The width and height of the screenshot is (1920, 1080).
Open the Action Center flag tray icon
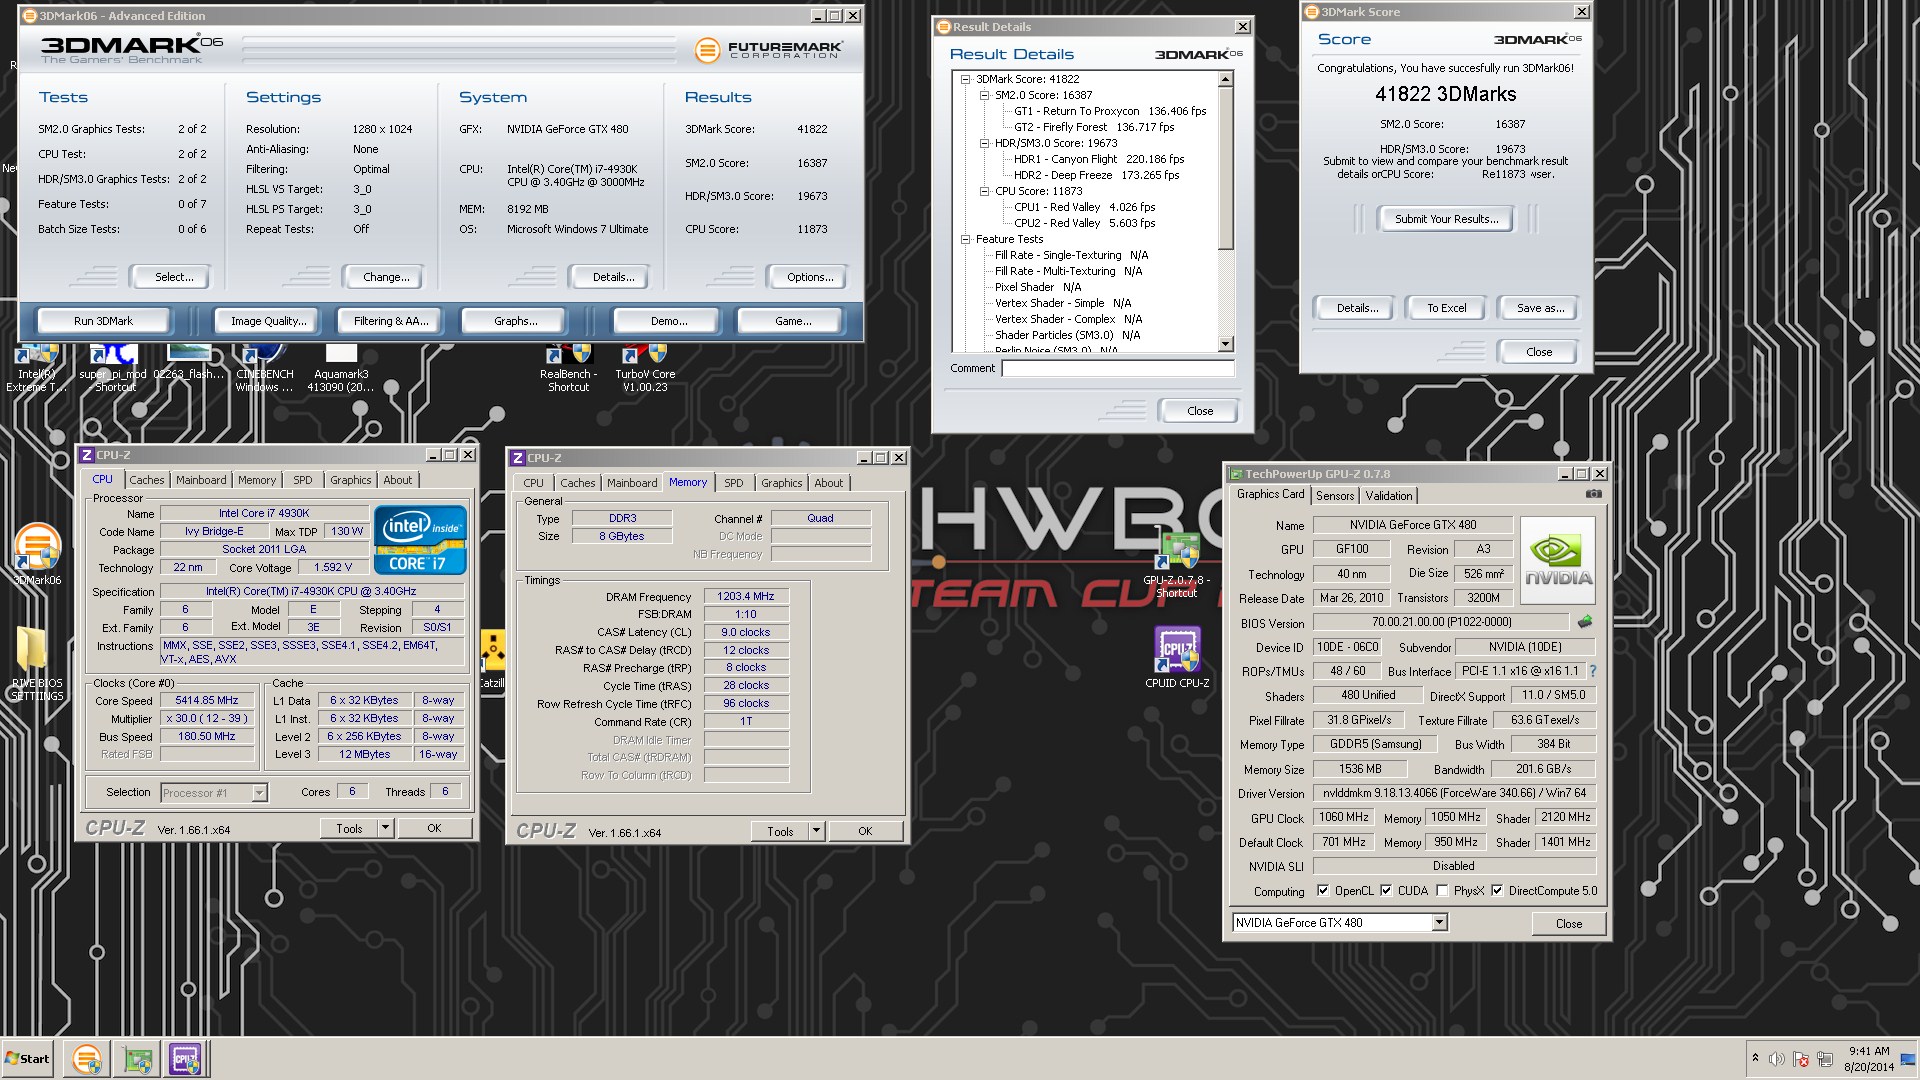[x=1801, y=1059]
